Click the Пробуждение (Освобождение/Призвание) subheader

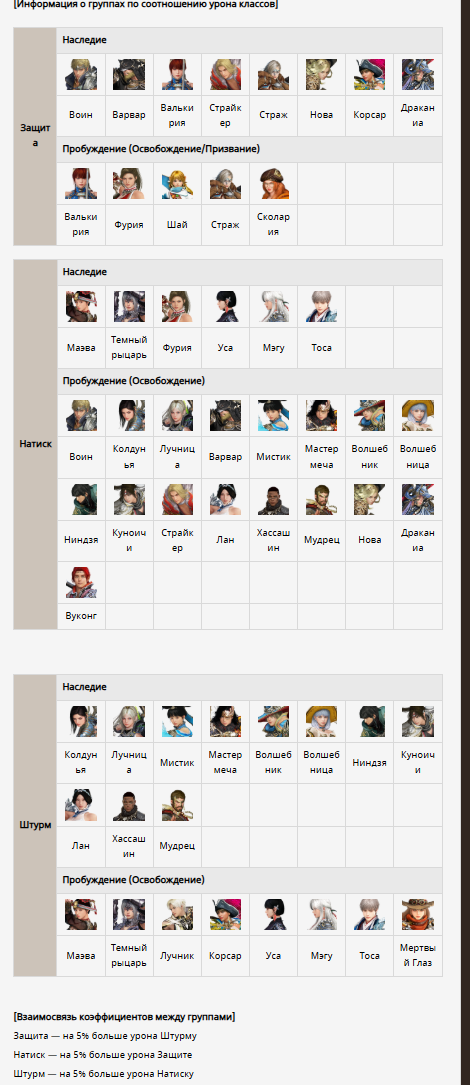click(x=161, y=149)
